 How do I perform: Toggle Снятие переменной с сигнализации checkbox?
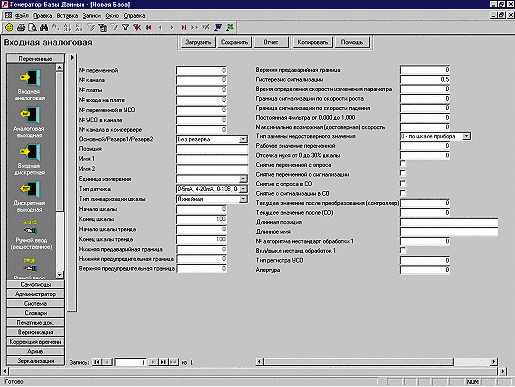(403, 173)
